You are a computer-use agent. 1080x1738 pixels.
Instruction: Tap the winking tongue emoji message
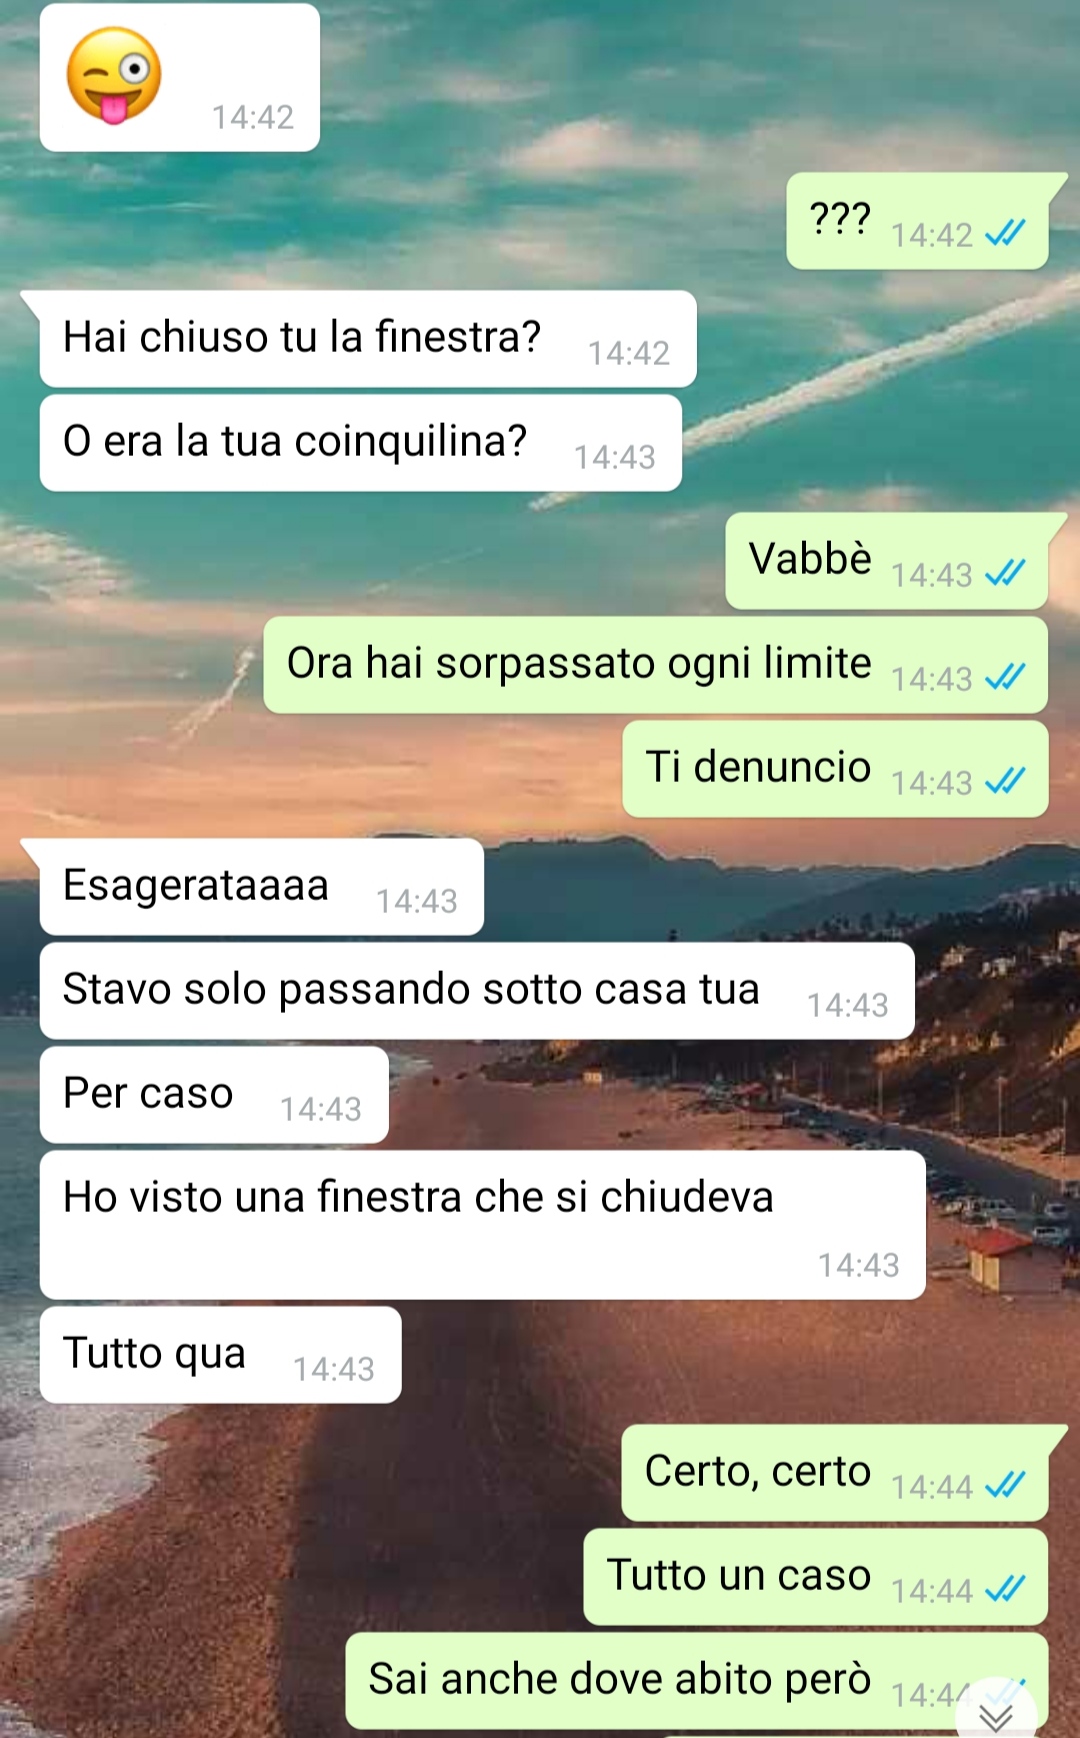click(180, 77)
